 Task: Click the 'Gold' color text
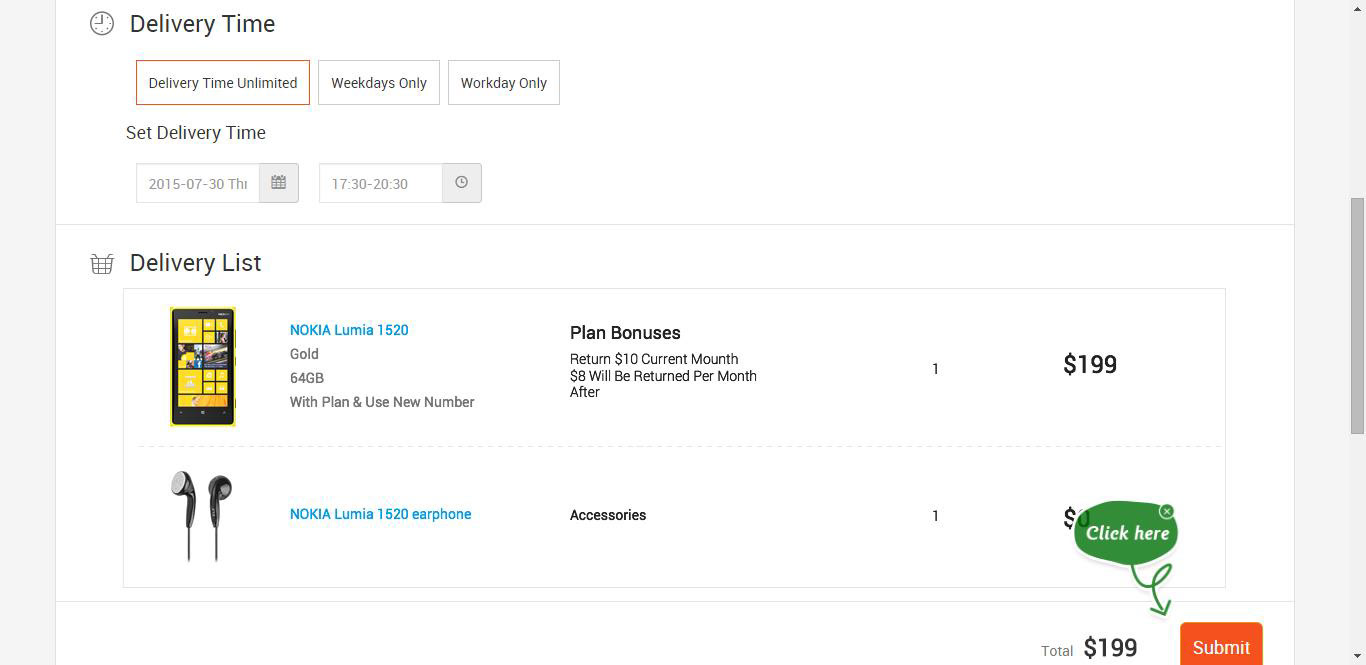pyautogui.click(x=304, y=354)
